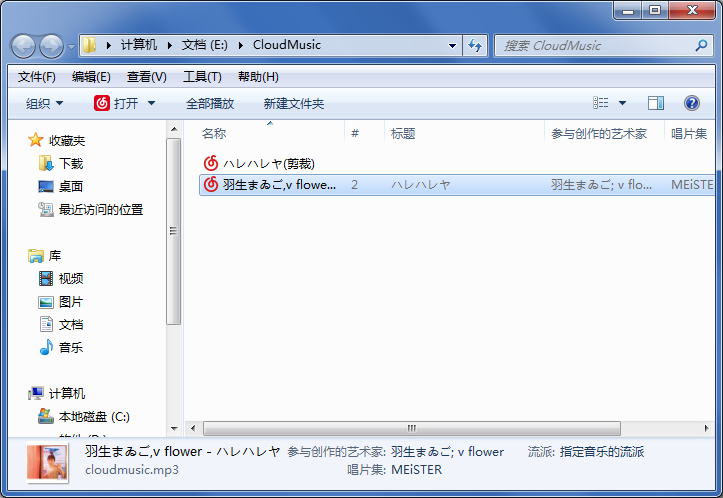This screenshot has height=498, width=723.
Task: Click the refresh button beside address bar
Action: point(475,46)
